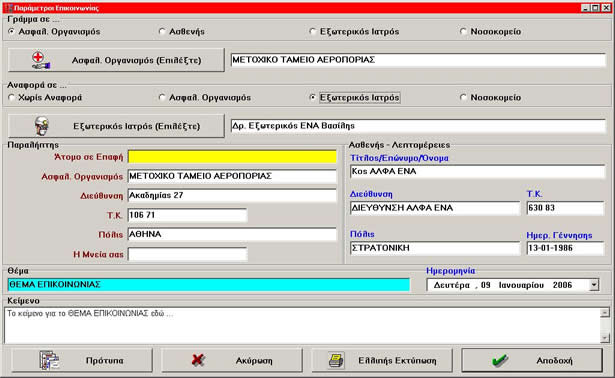This screenshot has width=615, height=378.
Task: Open the Ημερομηνία date dropdown arrow
Action: pyautogui.click(x=595, y=285)
